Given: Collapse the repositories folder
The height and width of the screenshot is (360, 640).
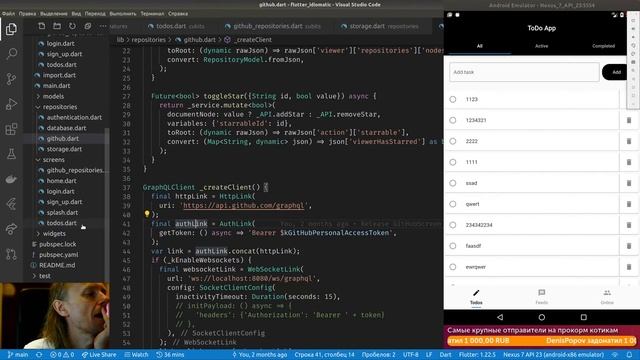Looking at the screenshot, I should tap(60, 107).
